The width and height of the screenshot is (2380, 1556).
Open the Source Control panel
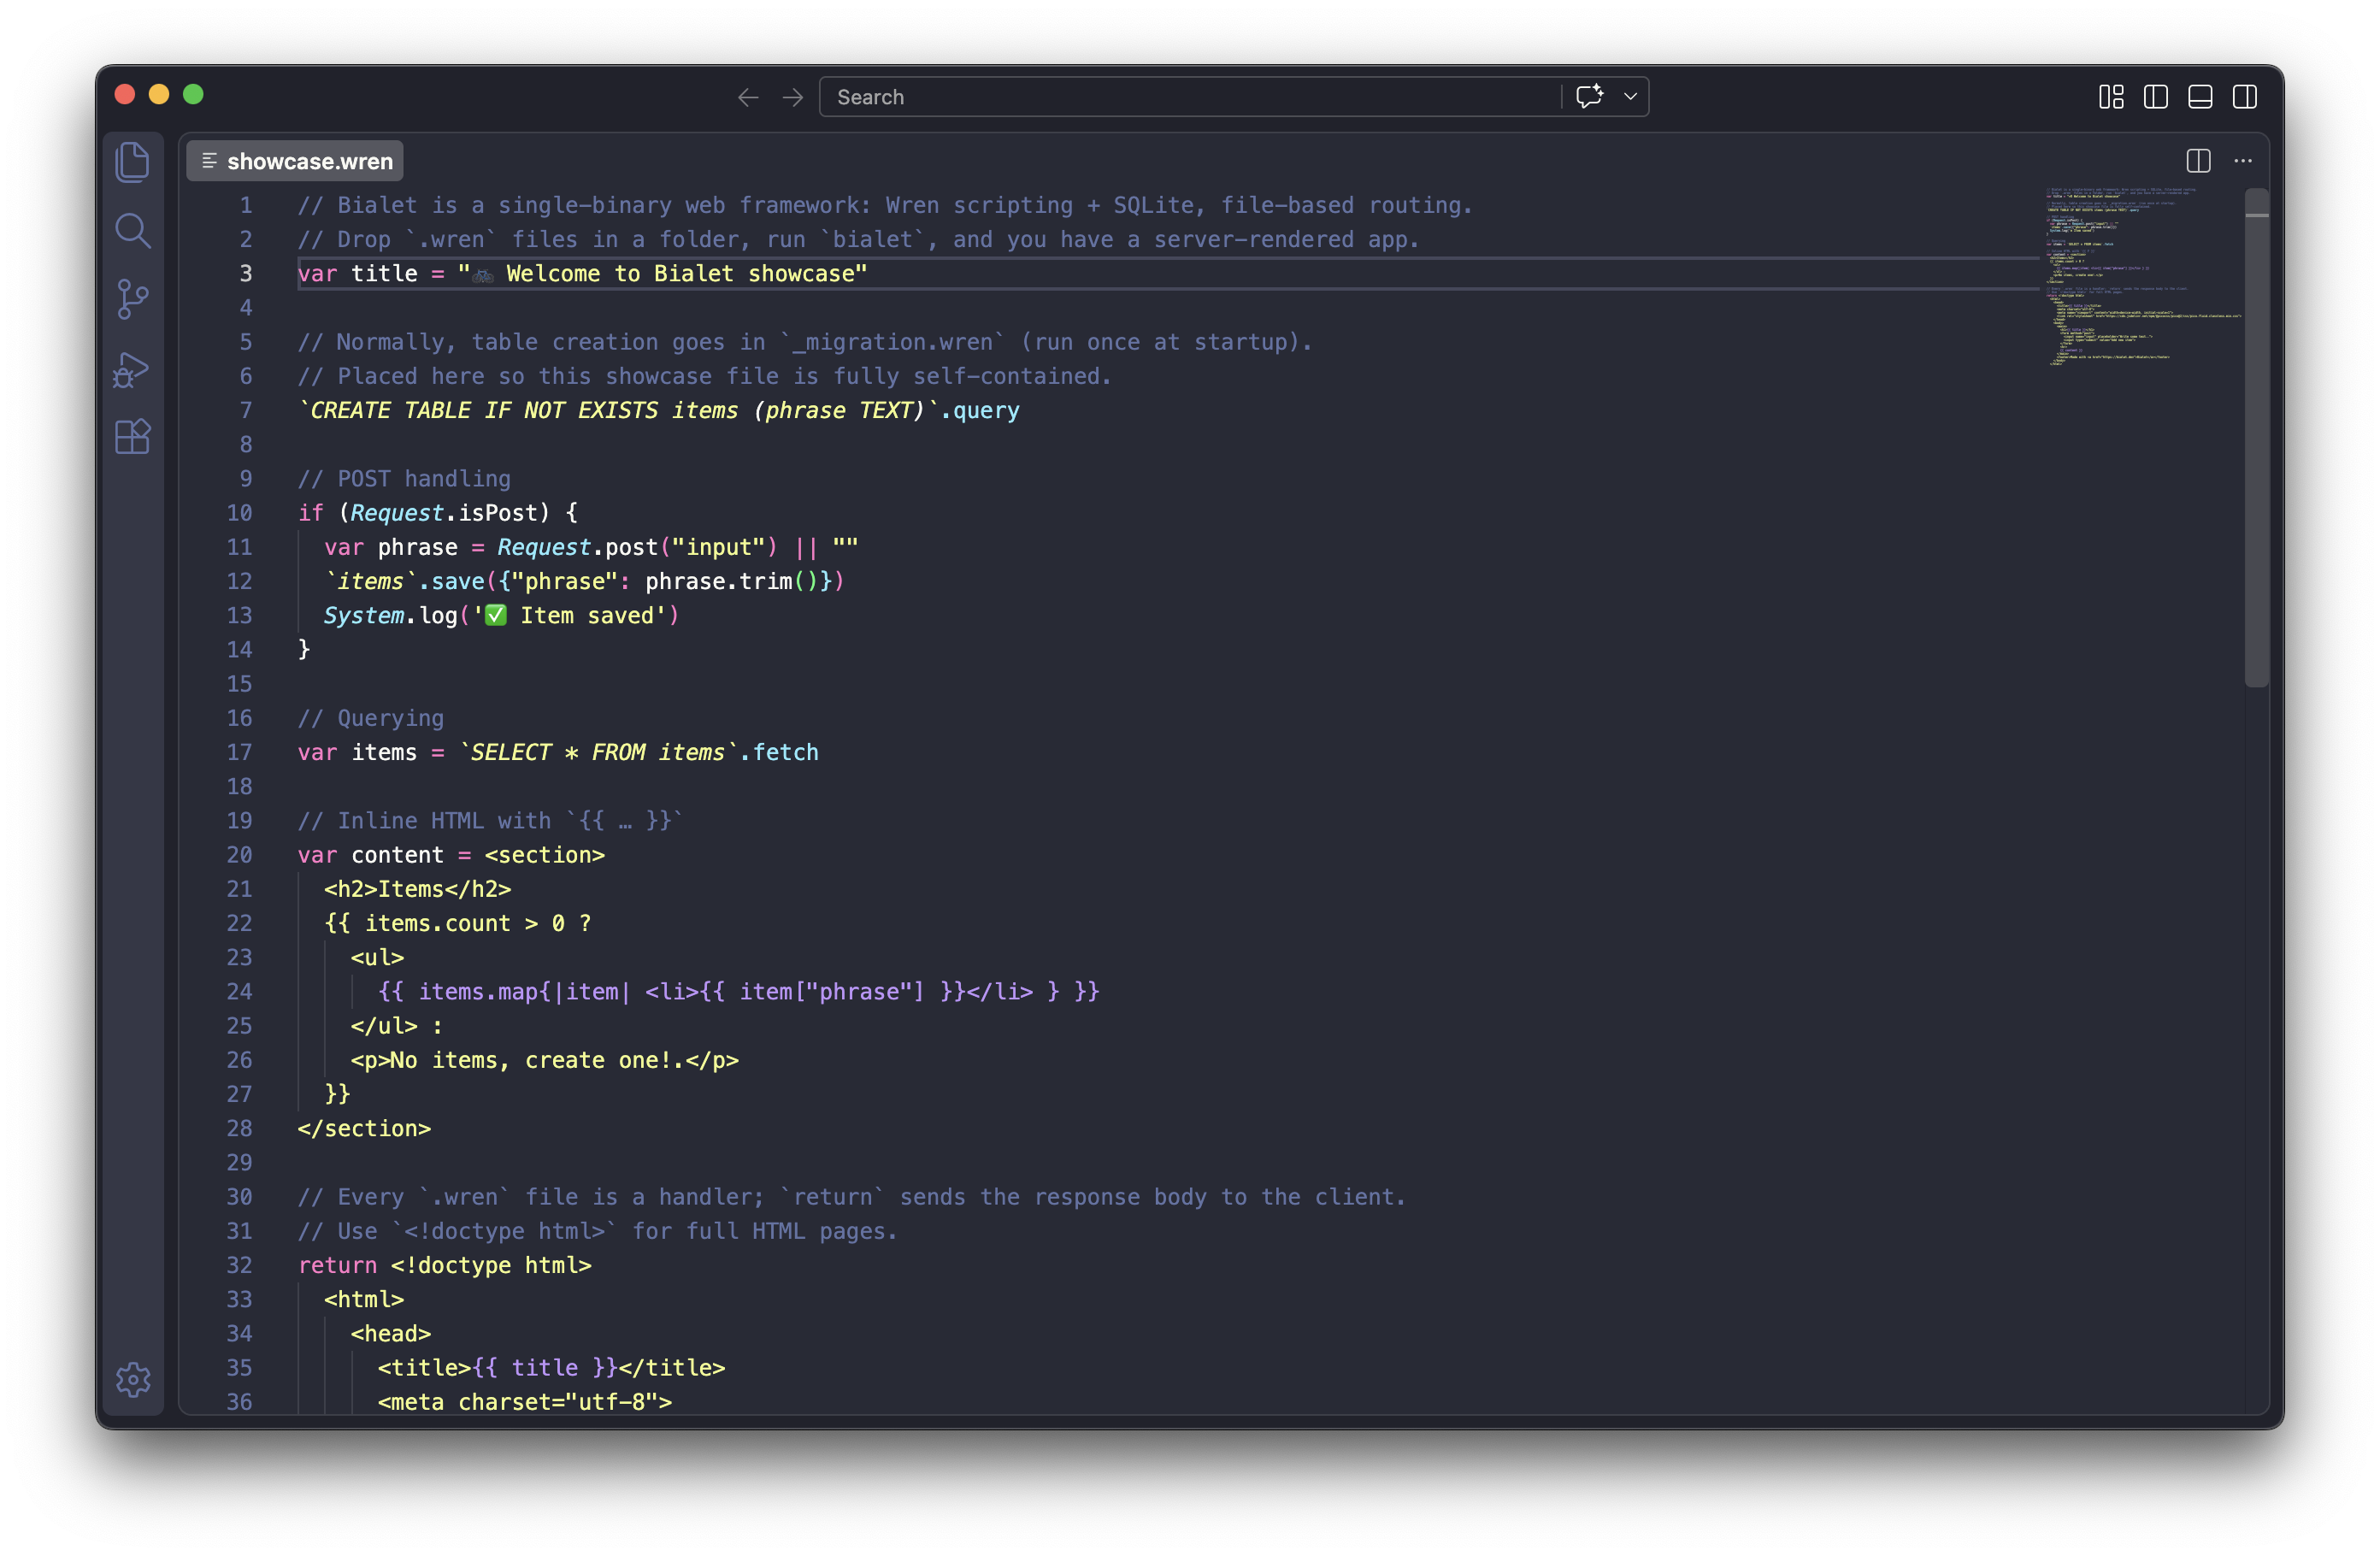[x=133, y=299]
